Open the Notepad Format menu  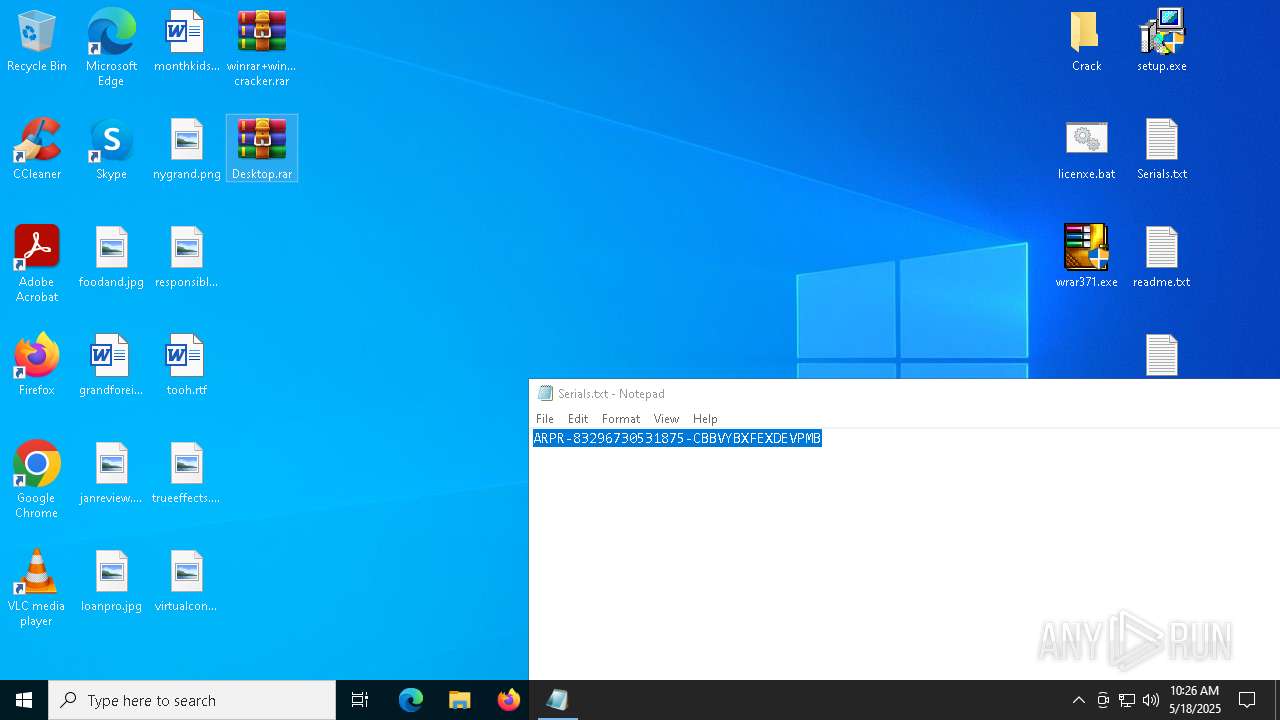tap(621, 419)
